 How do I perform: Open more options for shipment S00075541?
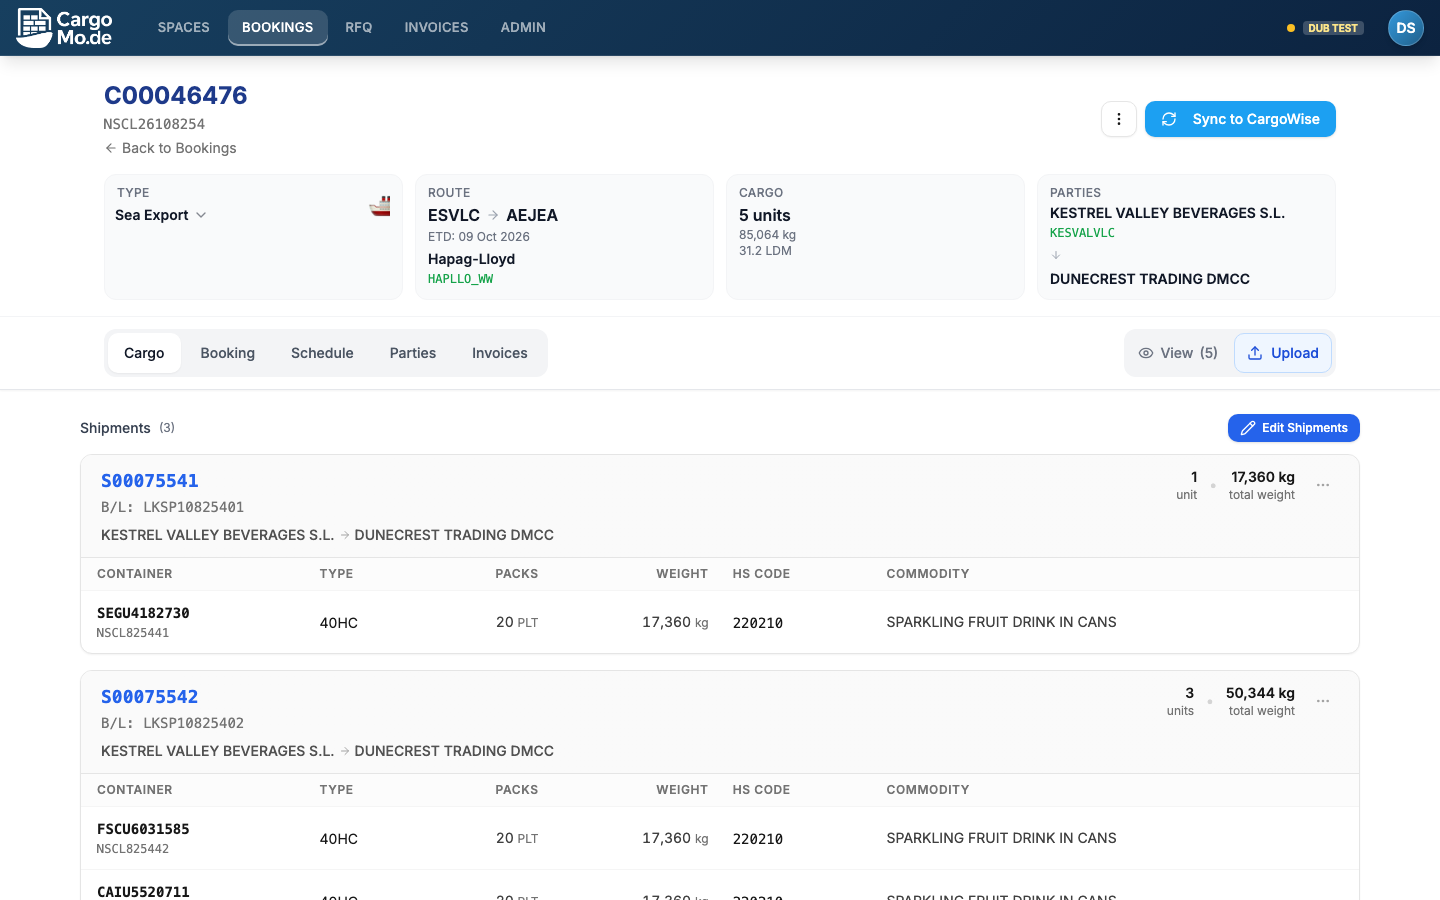(x=1323, y=485)
